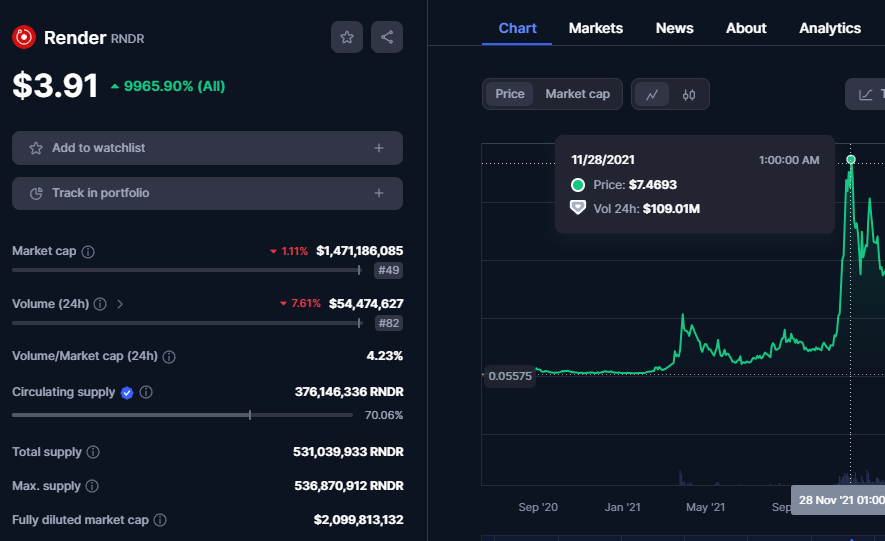
Task: Add Render to watchlist
Action: (207, 148)
